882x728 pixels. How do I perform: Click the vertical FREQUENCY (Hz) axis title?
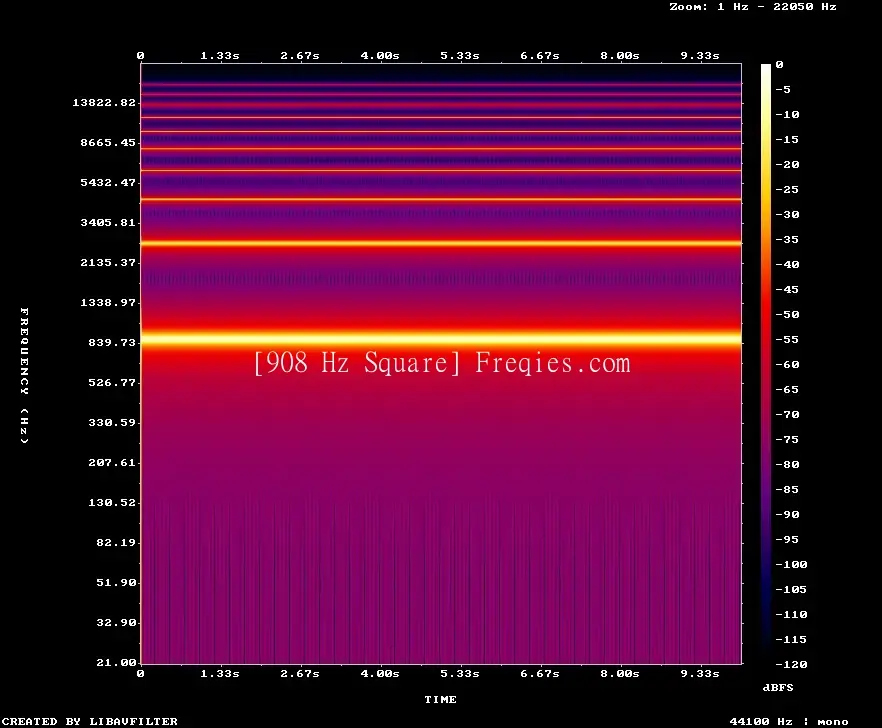[x=24, y=375]
